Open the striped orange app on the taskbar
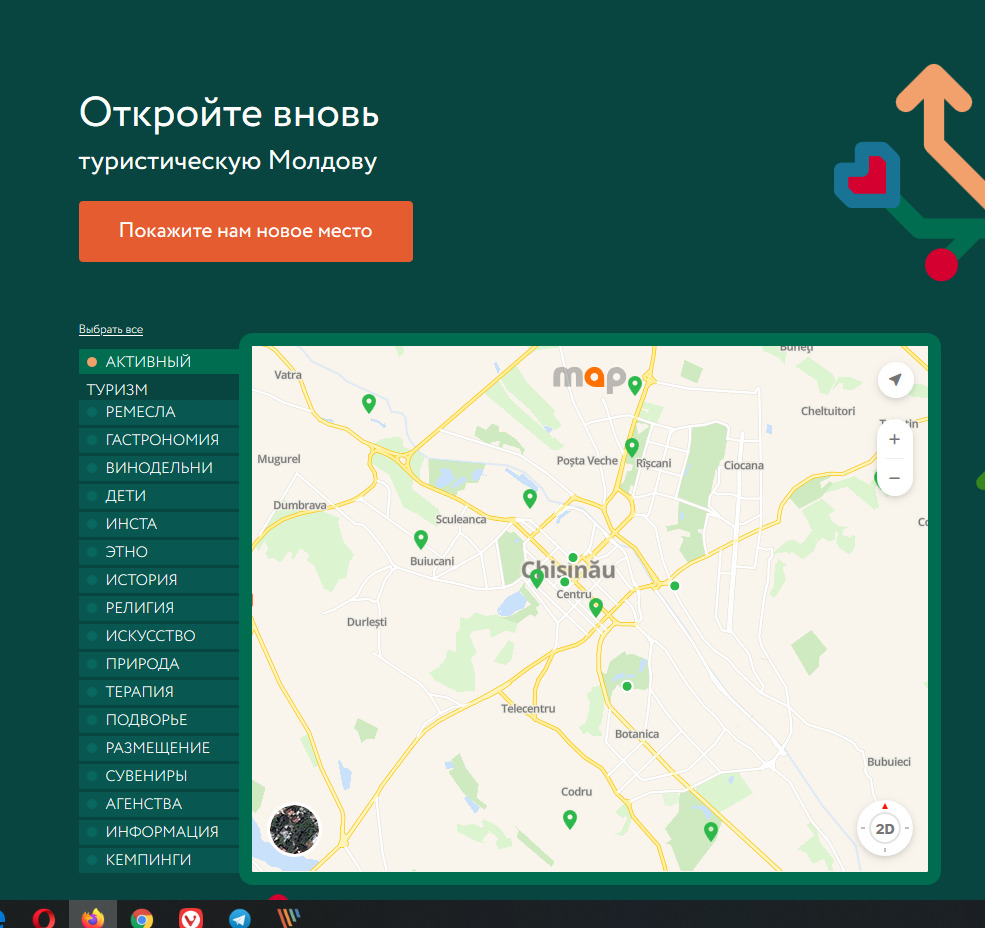The height and width of the screenshot is (928, 985). 288,918
